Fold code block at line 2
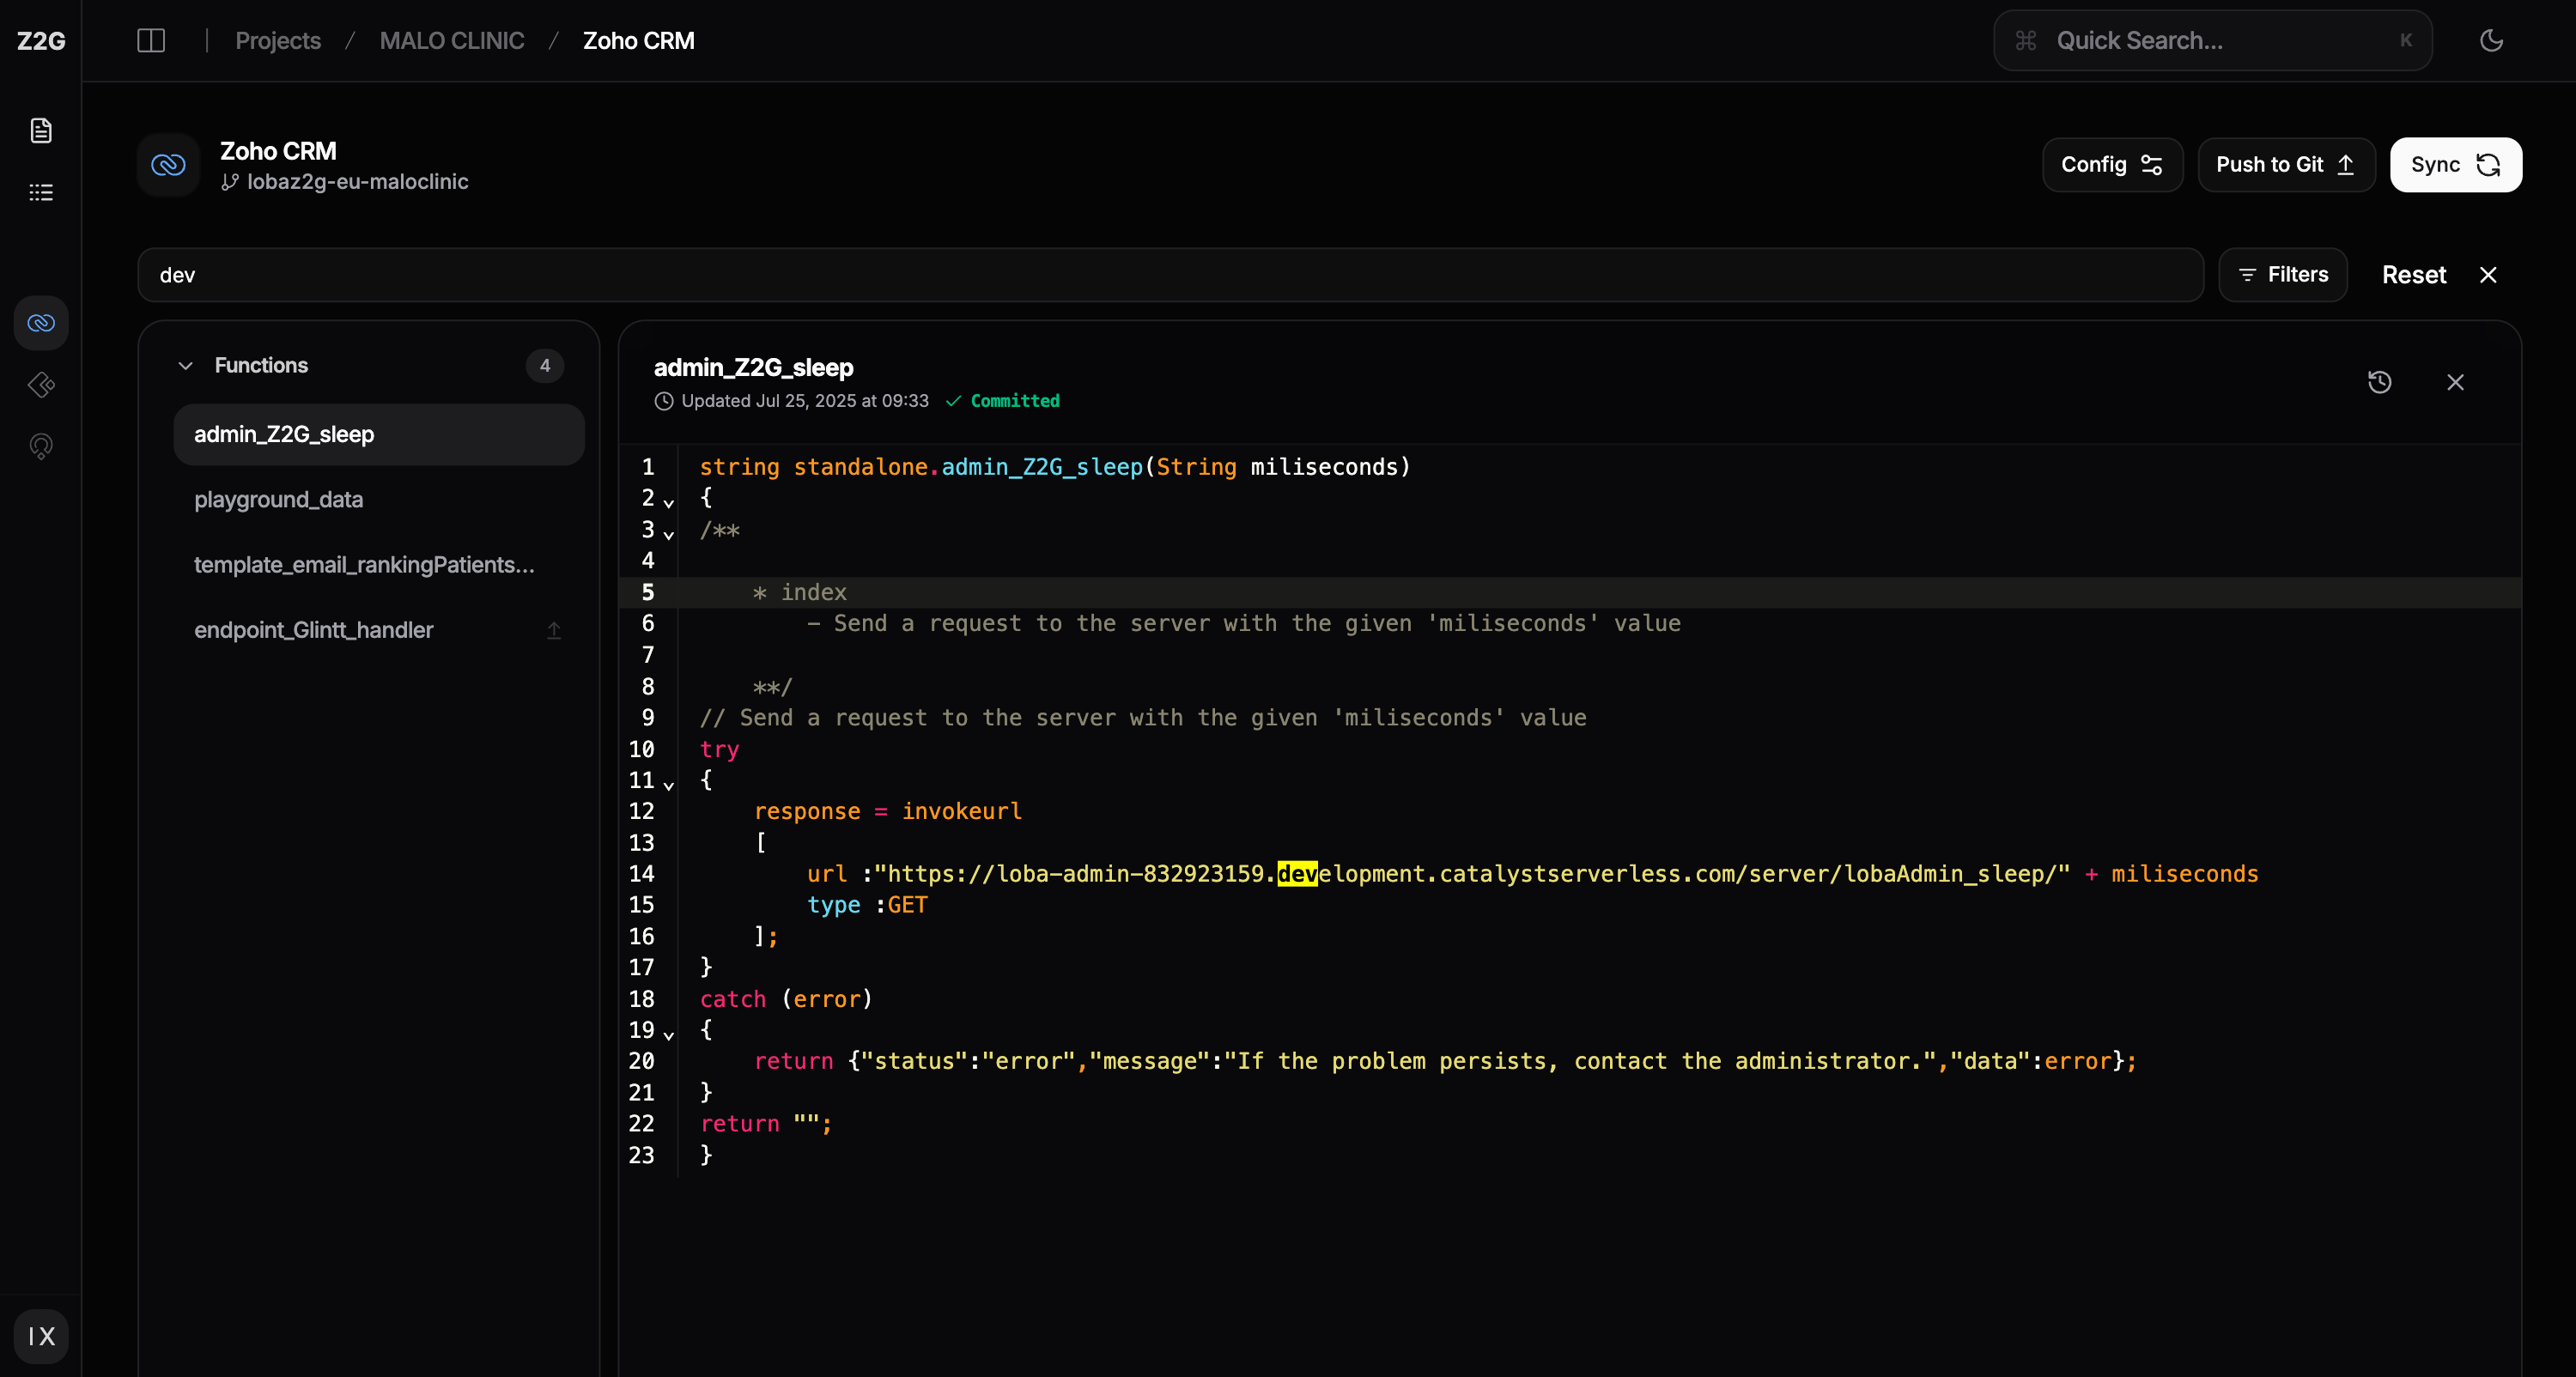2576x1377 pixels. tap(669, 502)
